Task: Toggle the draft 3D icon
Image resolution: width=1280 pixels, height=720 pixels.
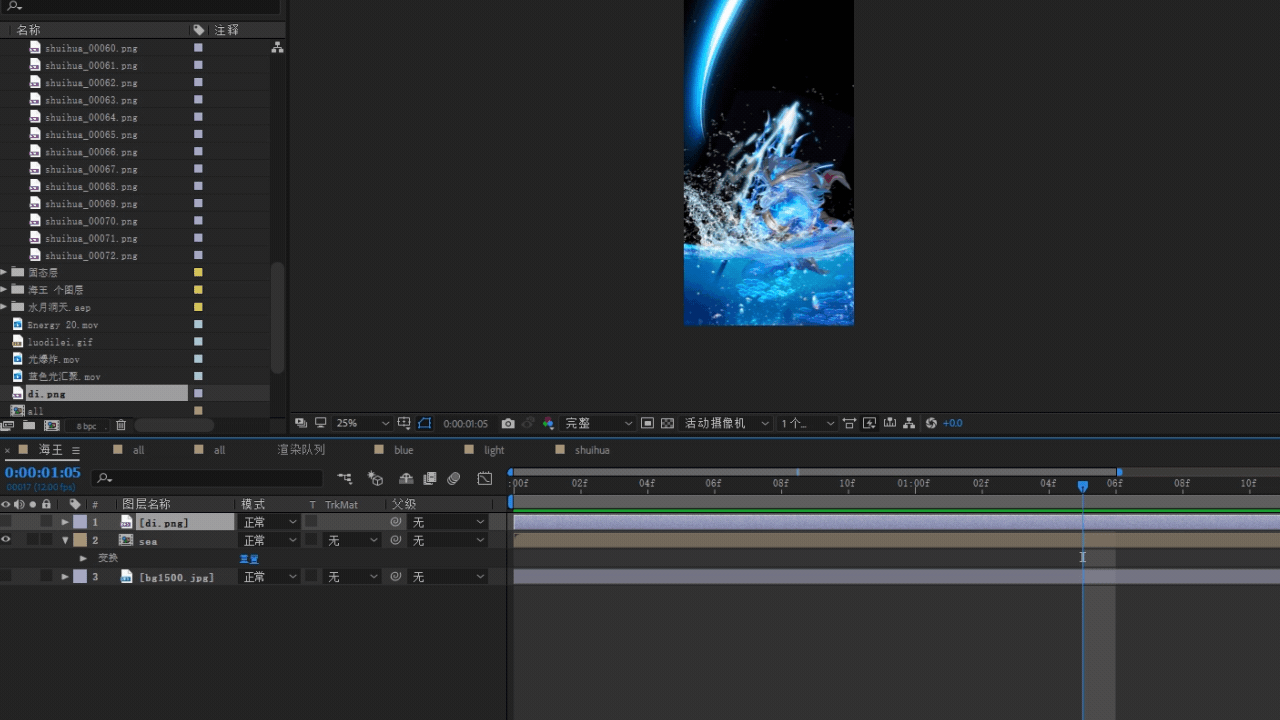Action: [x=376, y=479]
